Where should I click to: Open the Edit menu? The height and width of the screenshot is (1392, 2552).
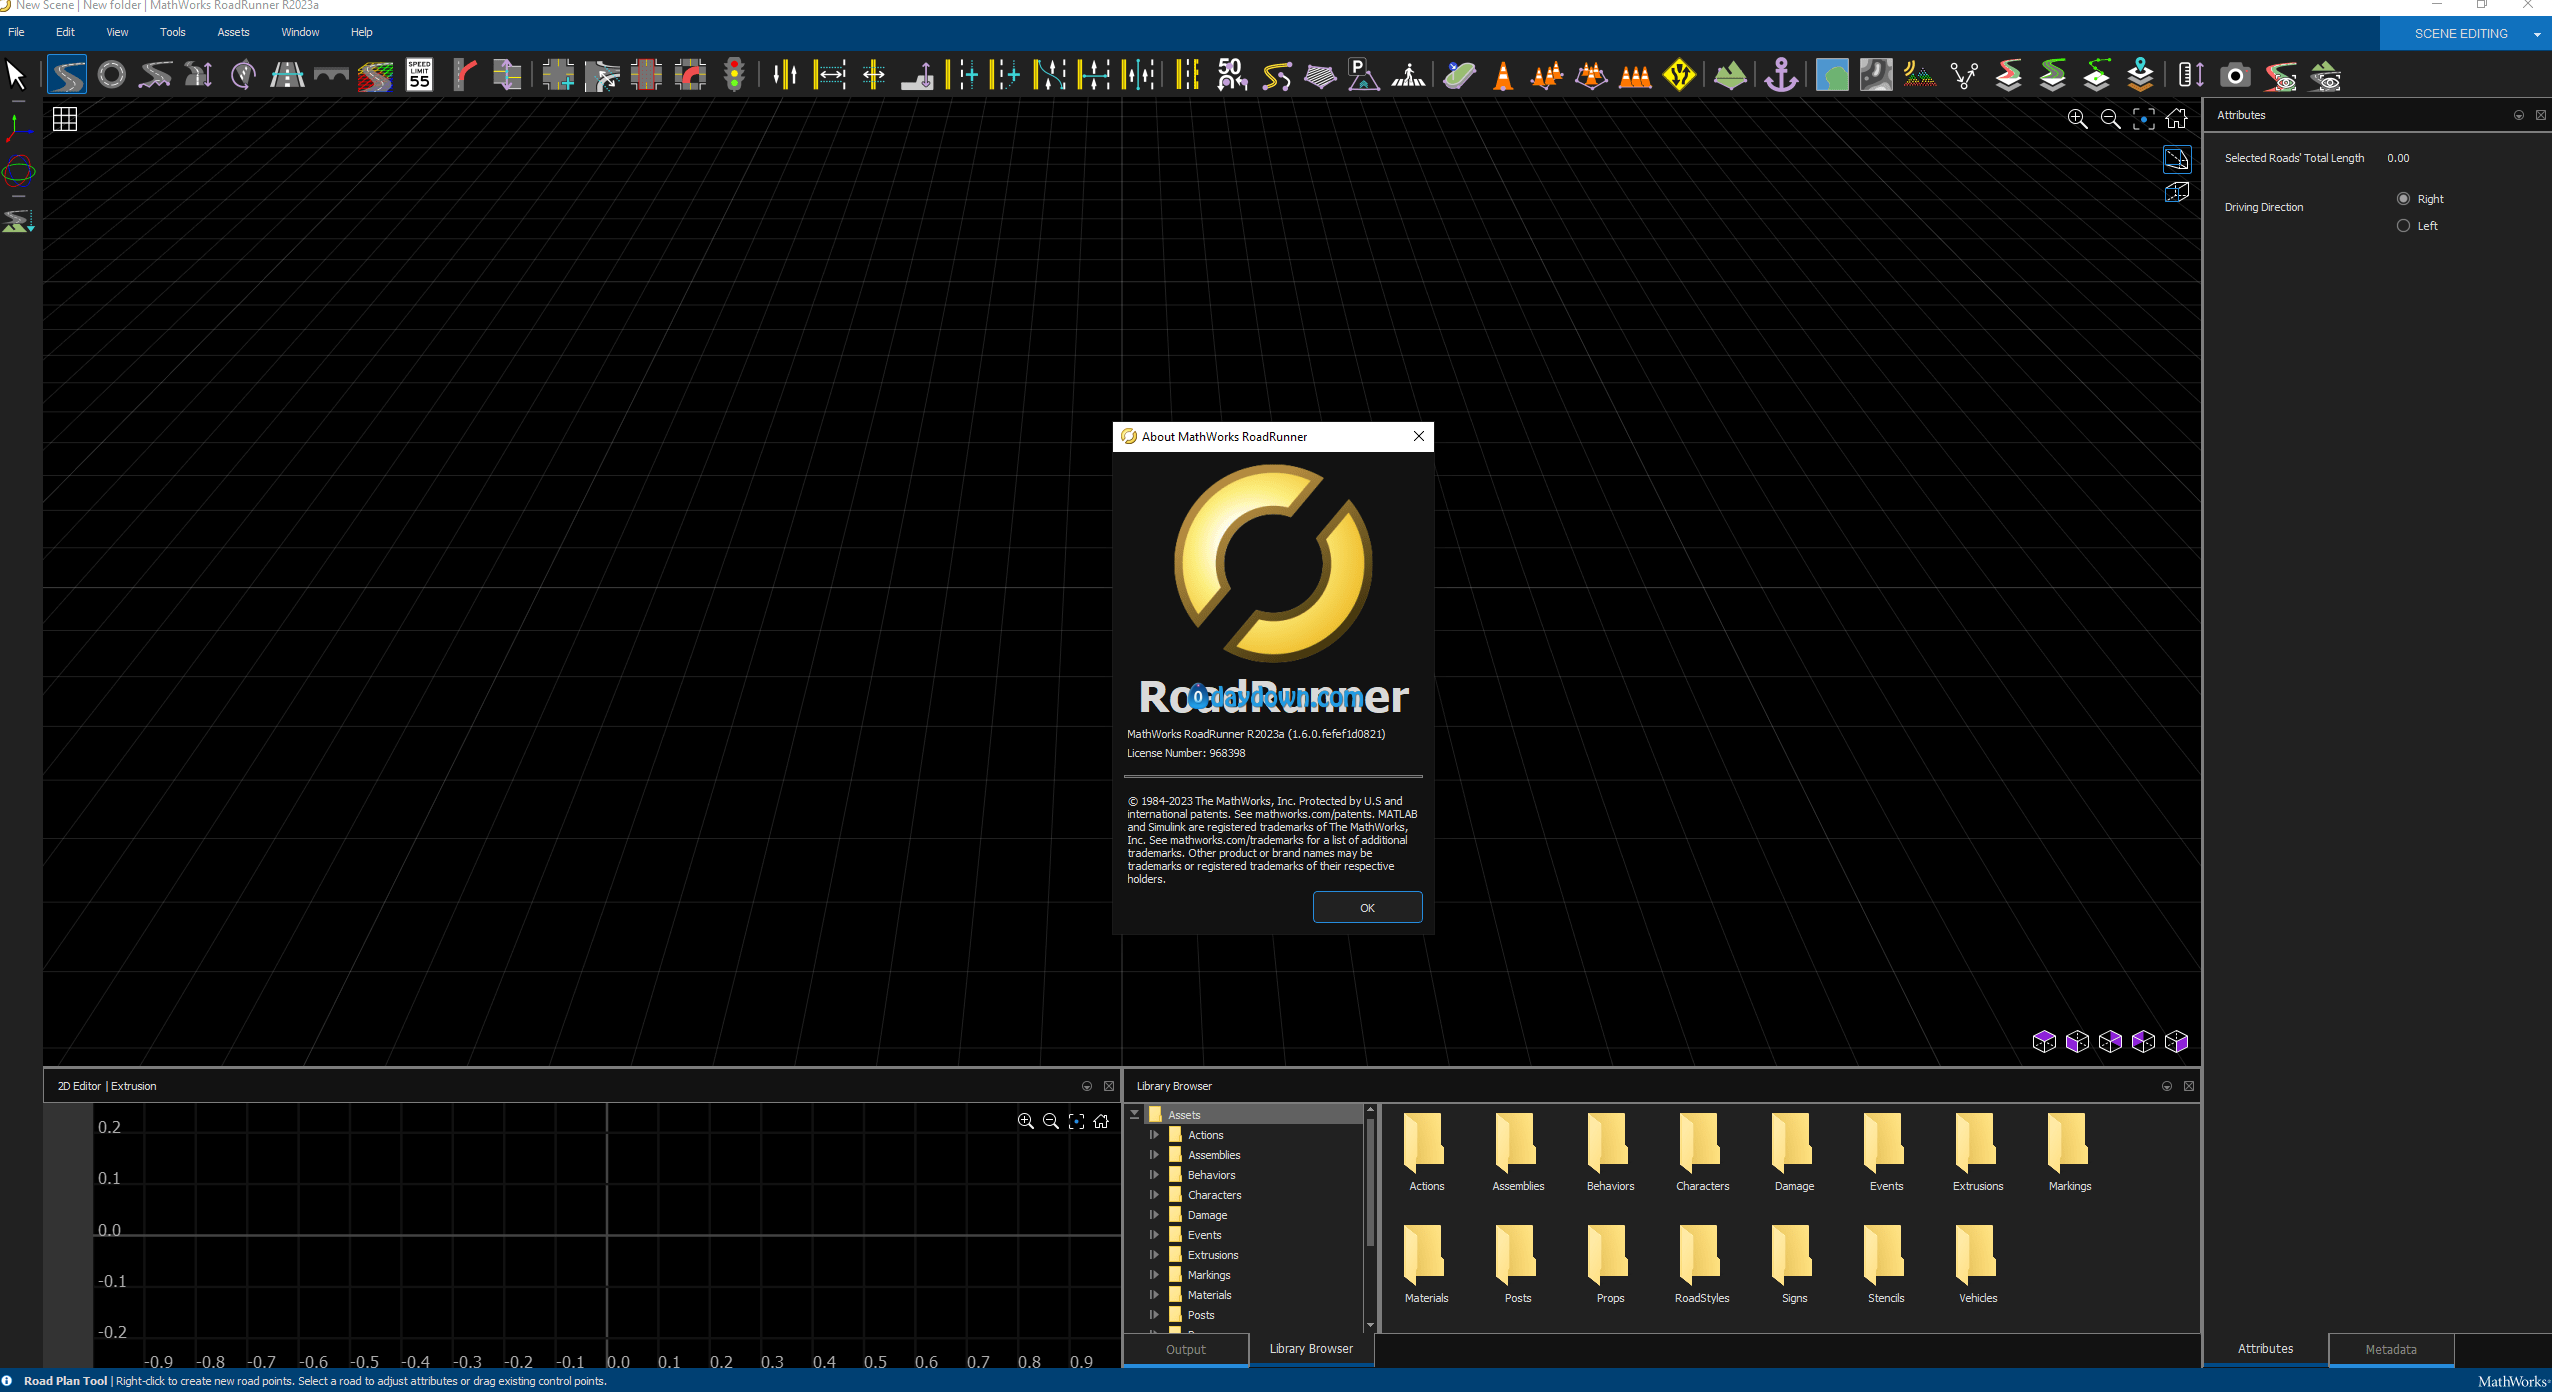[x=65, y=32]
